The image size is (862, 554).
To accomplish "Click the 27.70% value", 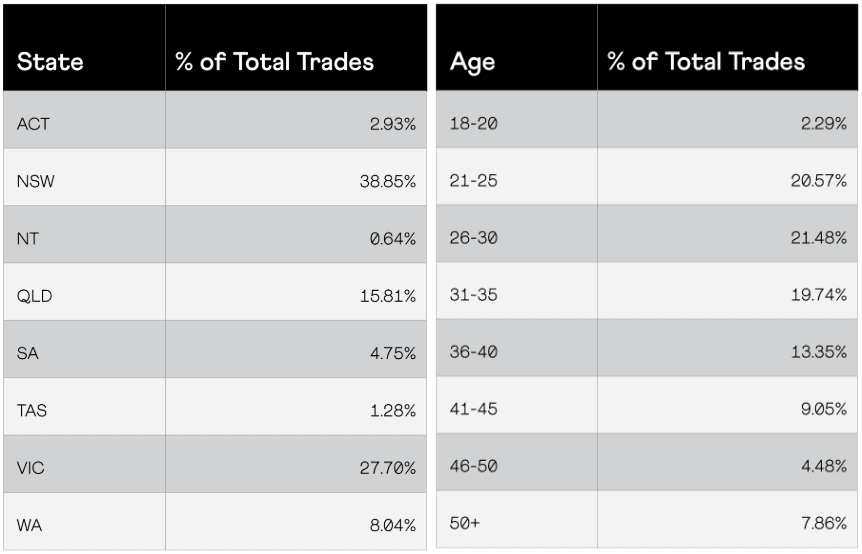I will [388, 467].
